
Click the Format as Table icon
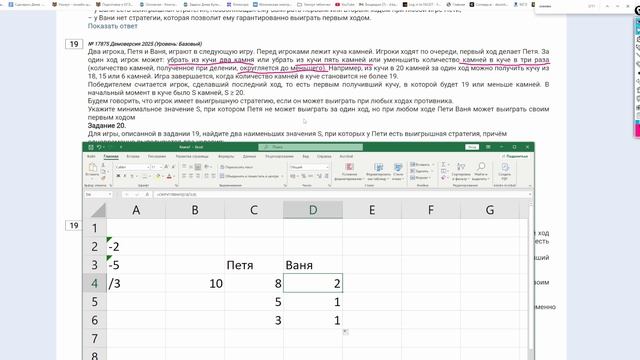pos(378,167)
